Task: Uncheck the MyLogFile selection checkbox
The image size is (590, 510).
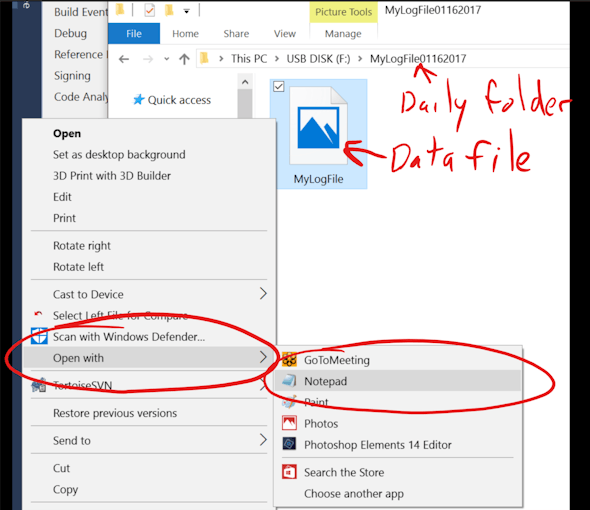Action: [279, 87]
